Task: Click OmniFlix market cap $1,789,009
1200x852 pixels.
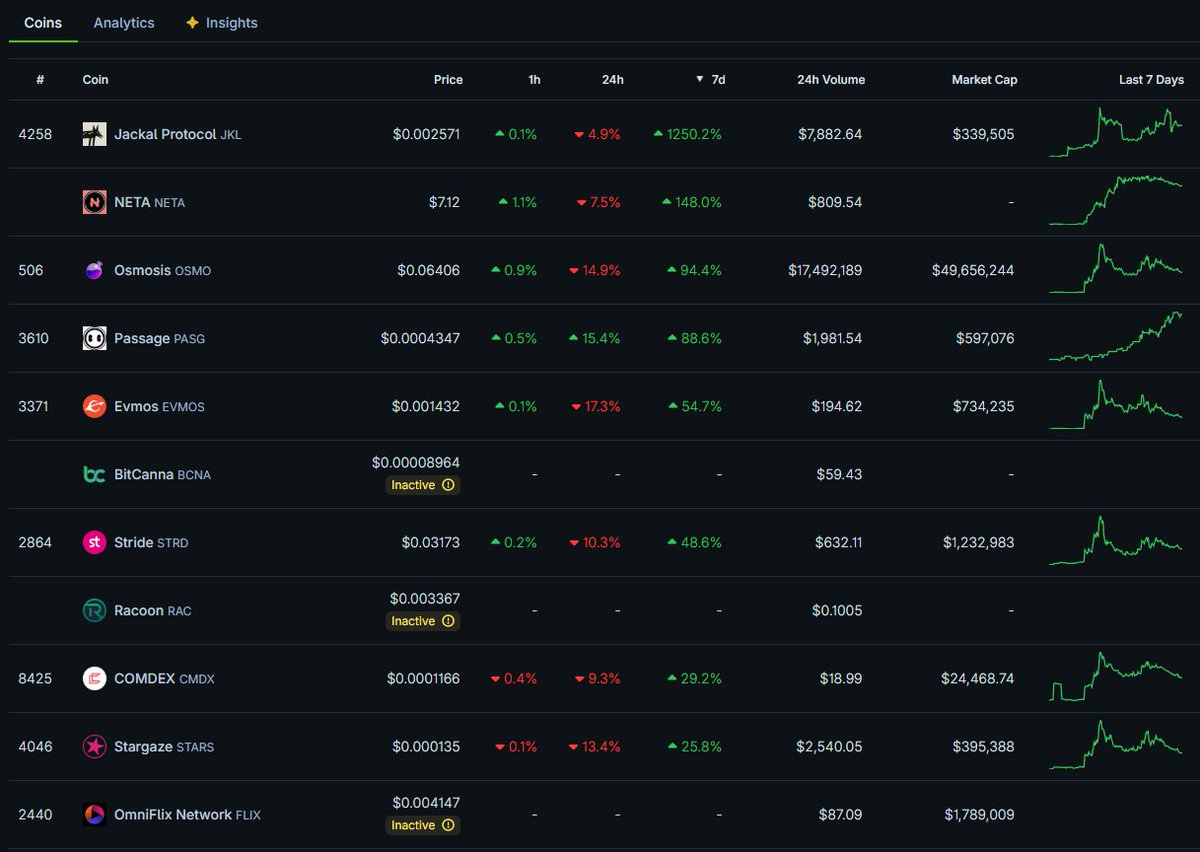Action: coord(979,814)
